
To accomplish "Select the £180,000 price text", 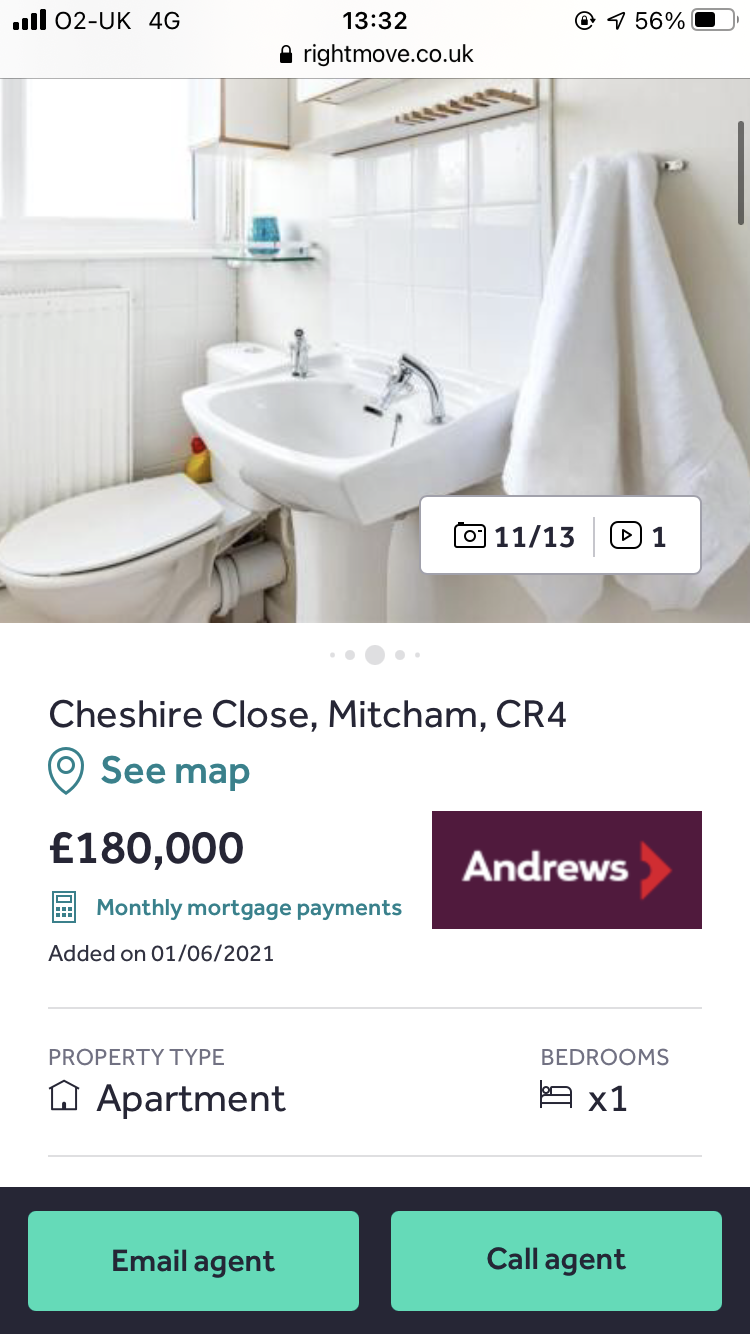I will (x=146, y=848).
